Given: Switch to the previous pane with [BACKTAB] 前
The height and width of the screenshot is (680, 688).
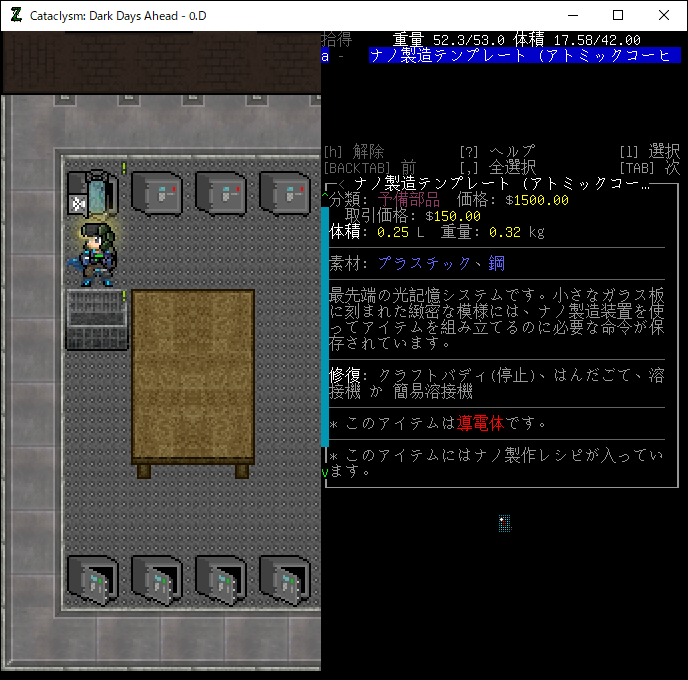Looking at the screenshot, I should (369, 167).
